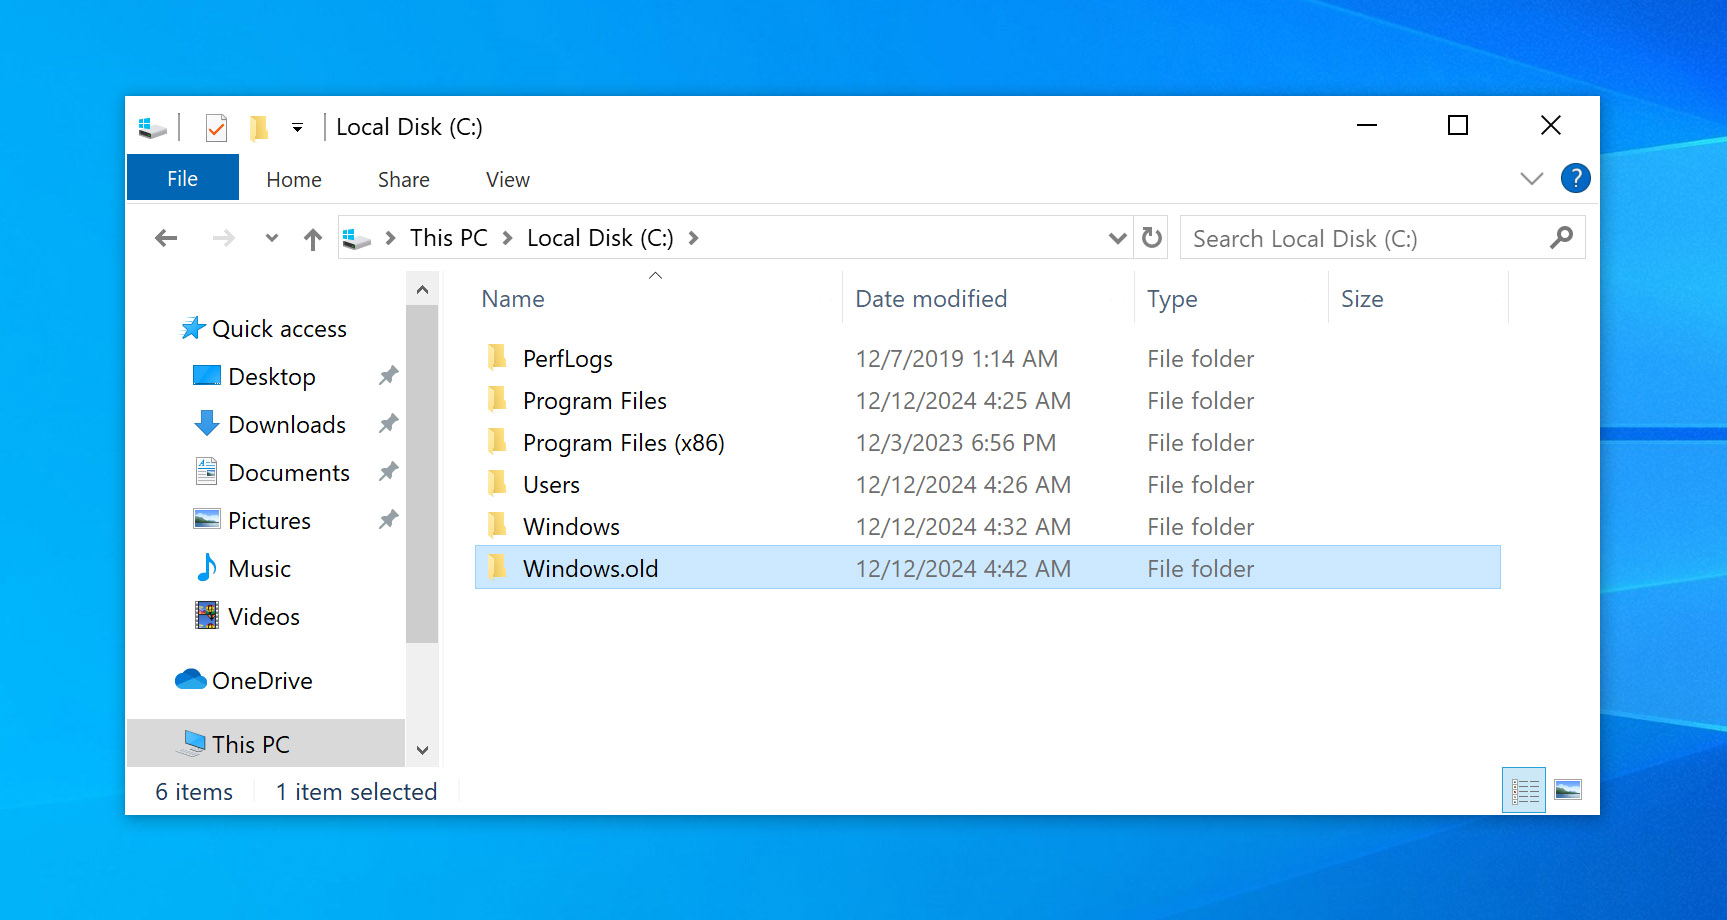This screenshot has height=920, width=1727.
Task: Open Desktop in the navigation pane
Action: click(x=272, y=377)
